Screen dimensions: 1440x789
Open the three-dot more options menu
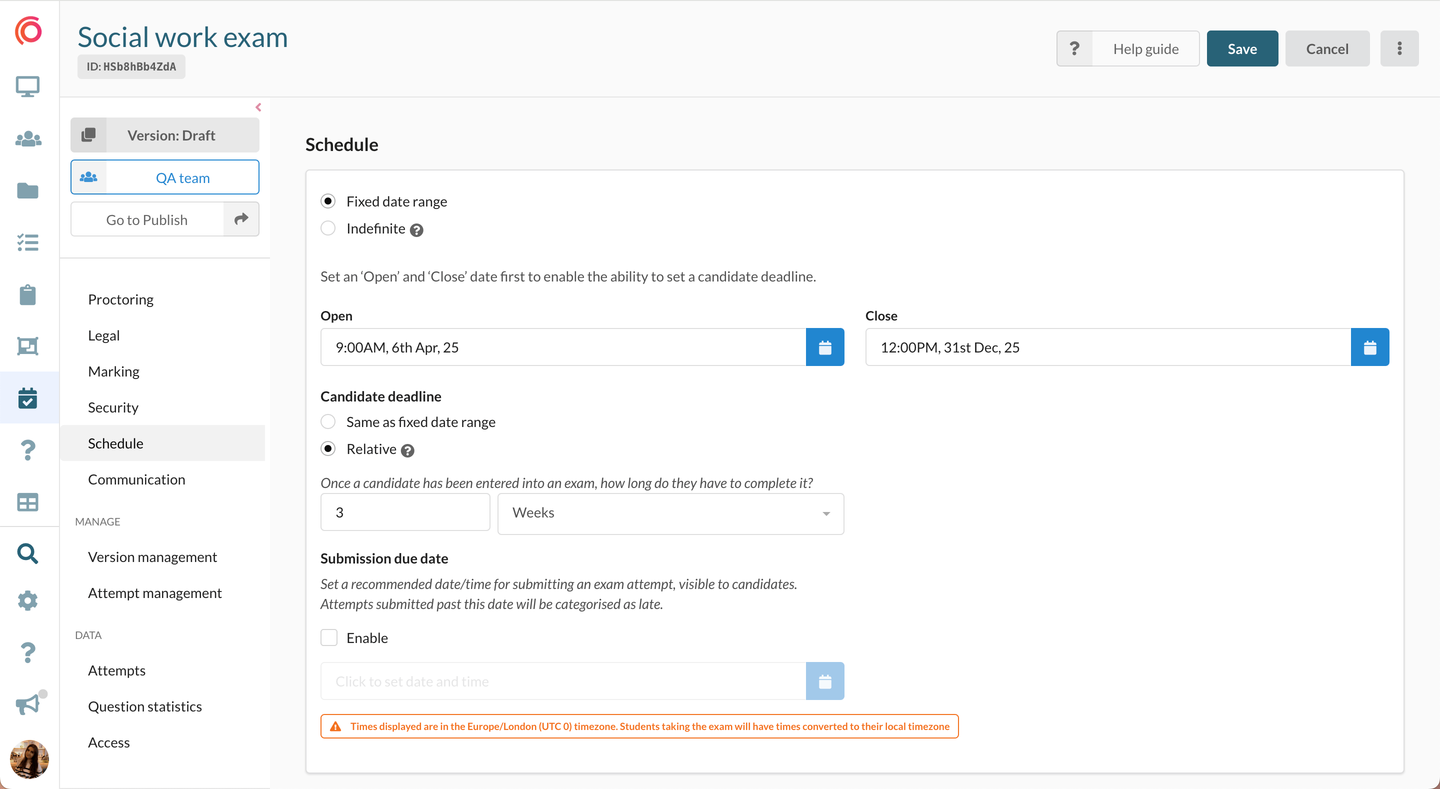[1399, 49]
